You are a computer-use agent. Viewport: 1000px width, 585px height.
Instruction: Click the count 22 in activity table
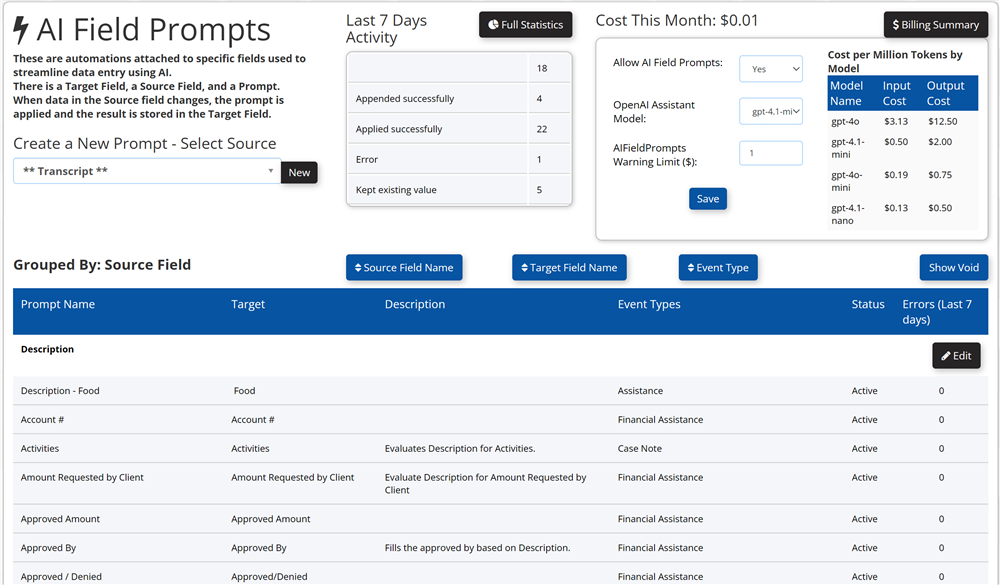pos(541,129)
